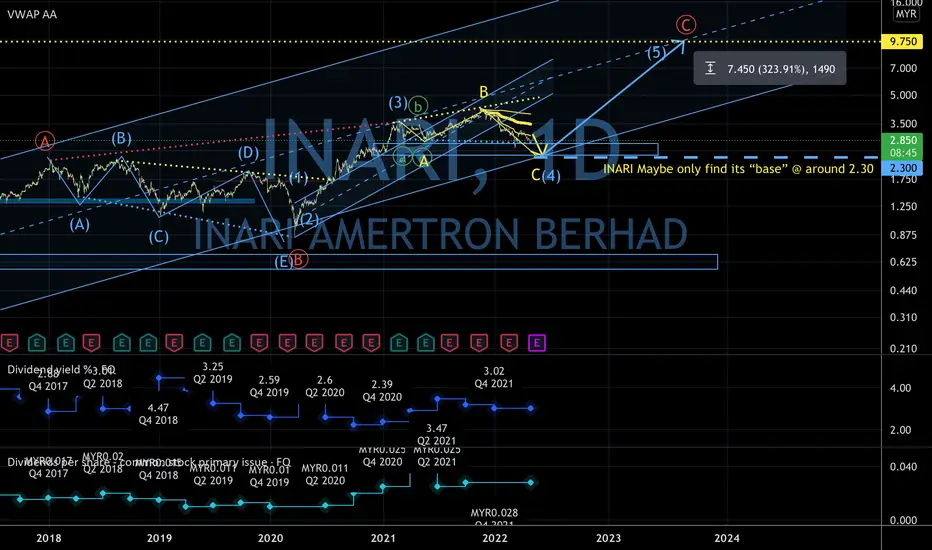Click the '2.39 Q4 2020' dividend yield label
Image resolution: width=932 pixels, height=550 pixels.
click(382, 391)
